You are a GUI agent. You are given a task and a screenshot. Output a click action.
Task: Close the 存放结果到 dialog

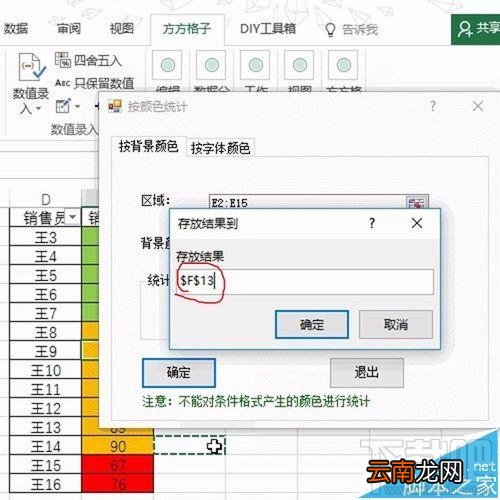click(417, 223)
